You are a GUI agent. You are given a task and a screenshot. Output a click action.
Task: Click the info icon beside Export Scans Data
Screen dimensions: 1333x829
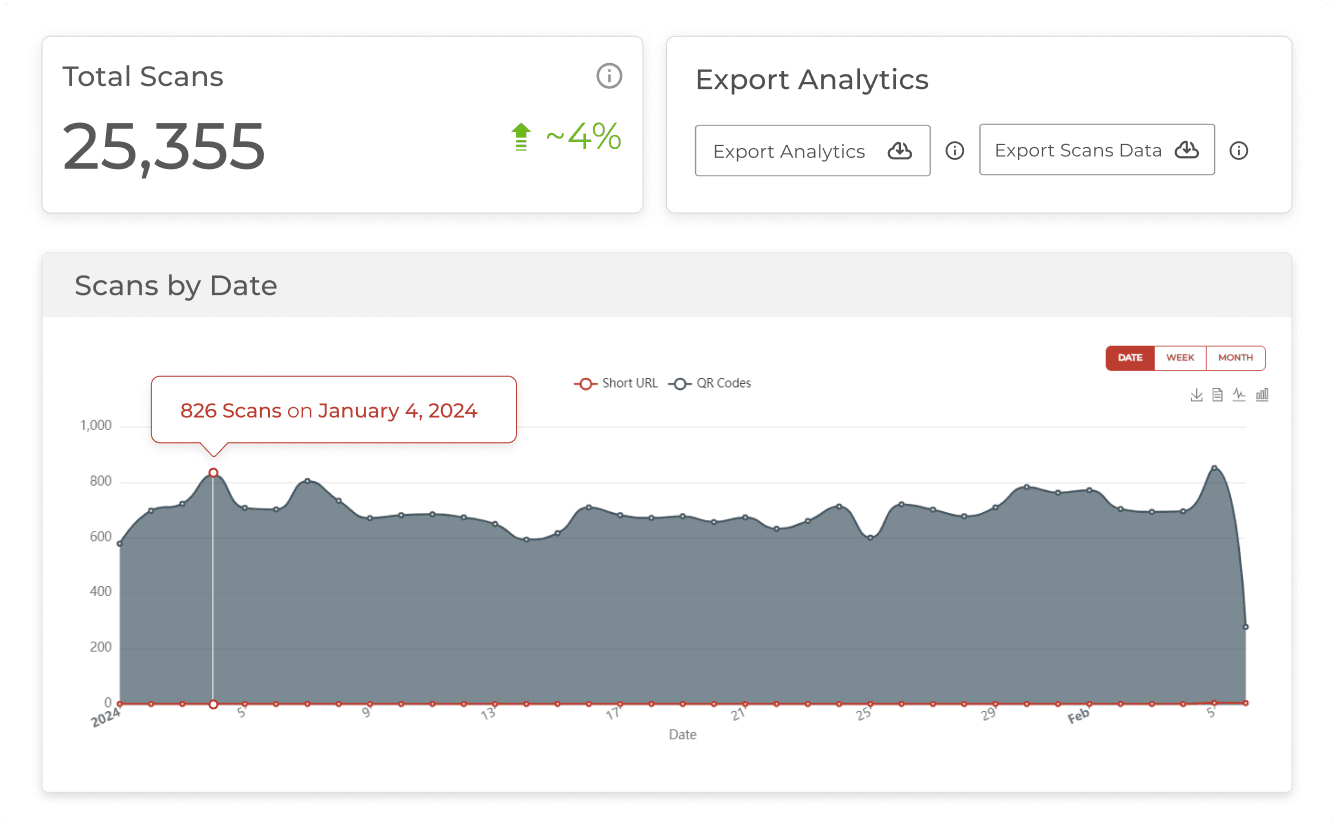[1239, 151]
